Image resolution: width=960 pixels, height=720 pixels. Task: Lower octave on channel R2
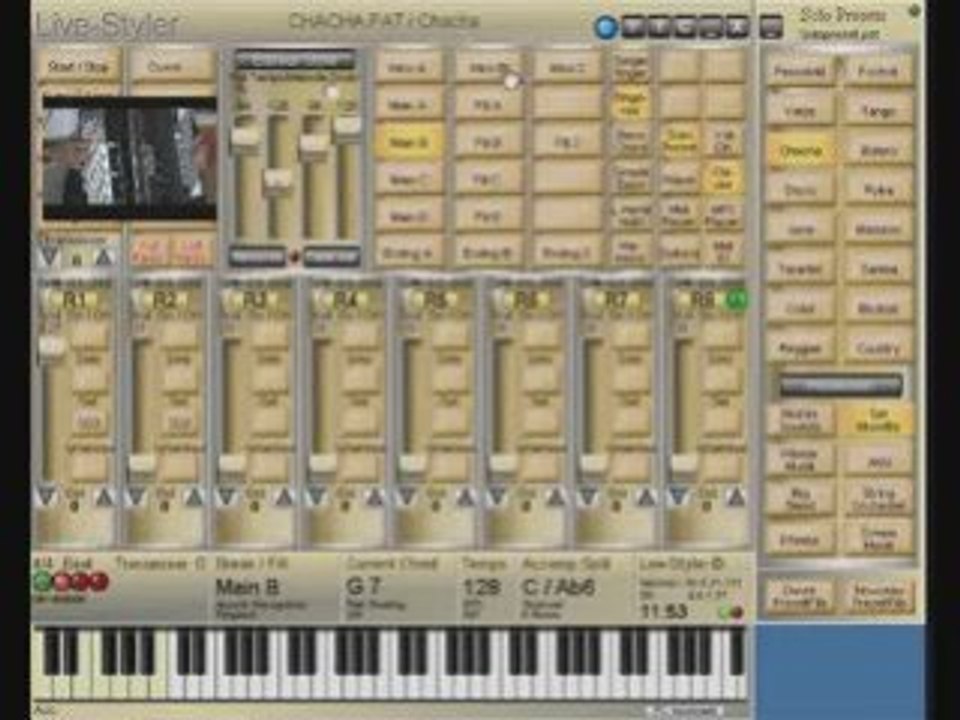(135, 496)
